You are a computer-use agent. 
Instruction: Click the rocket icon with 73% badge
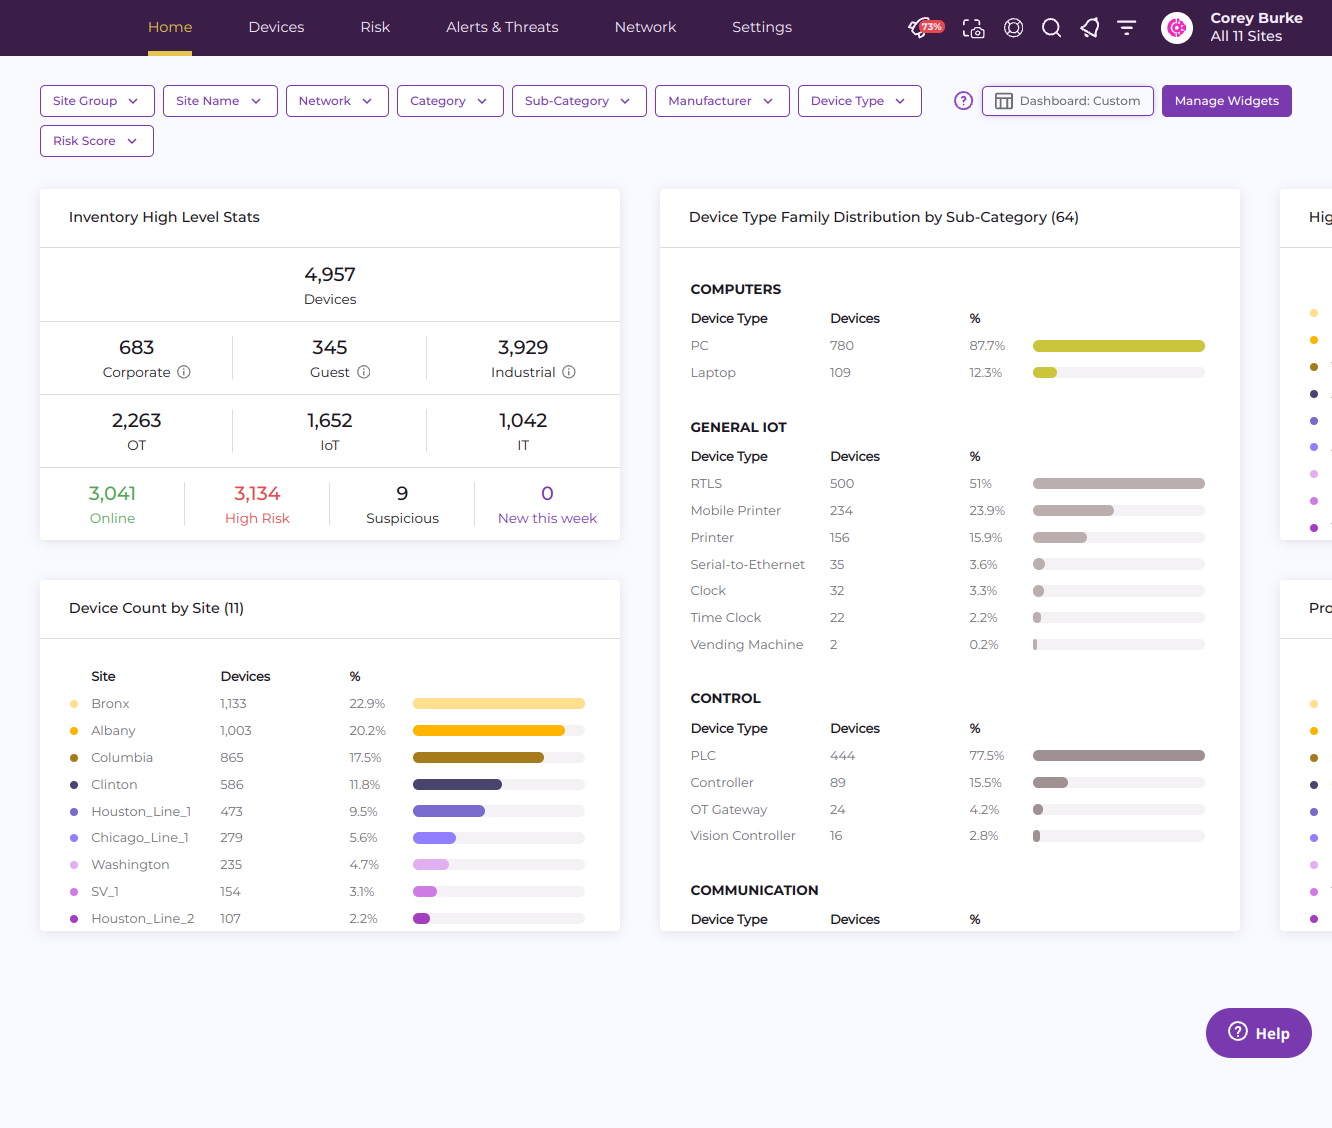[921, 28]
